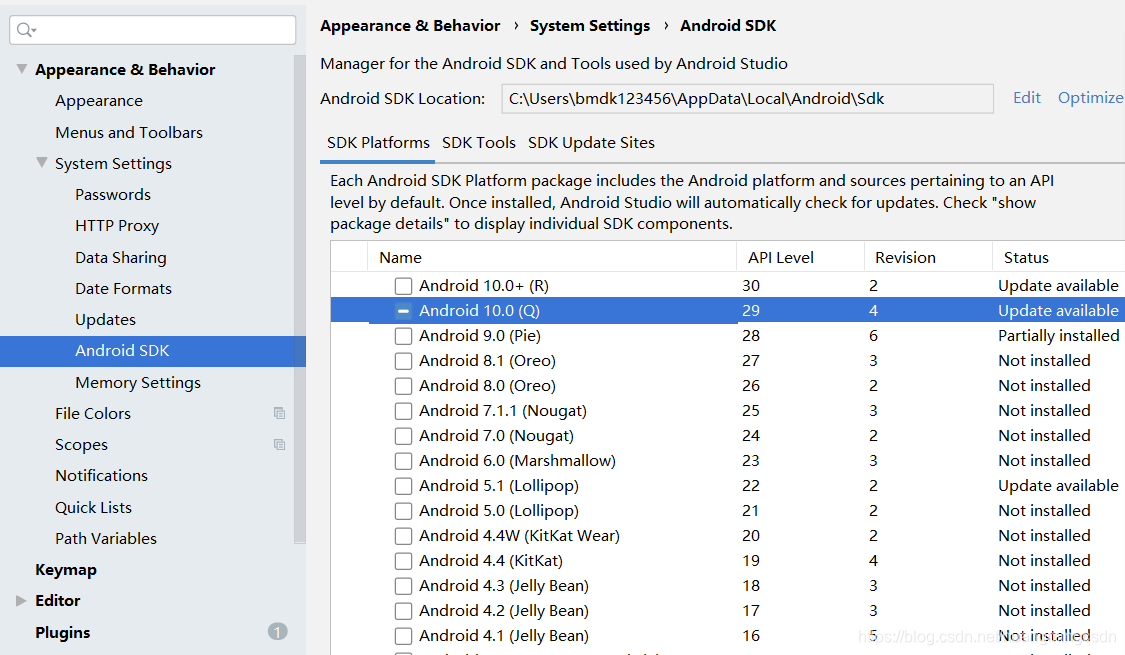The image size is (1125, 655).
Task: Check the Android 9.0 (Pie) checkbox
Action: [403, 336]
